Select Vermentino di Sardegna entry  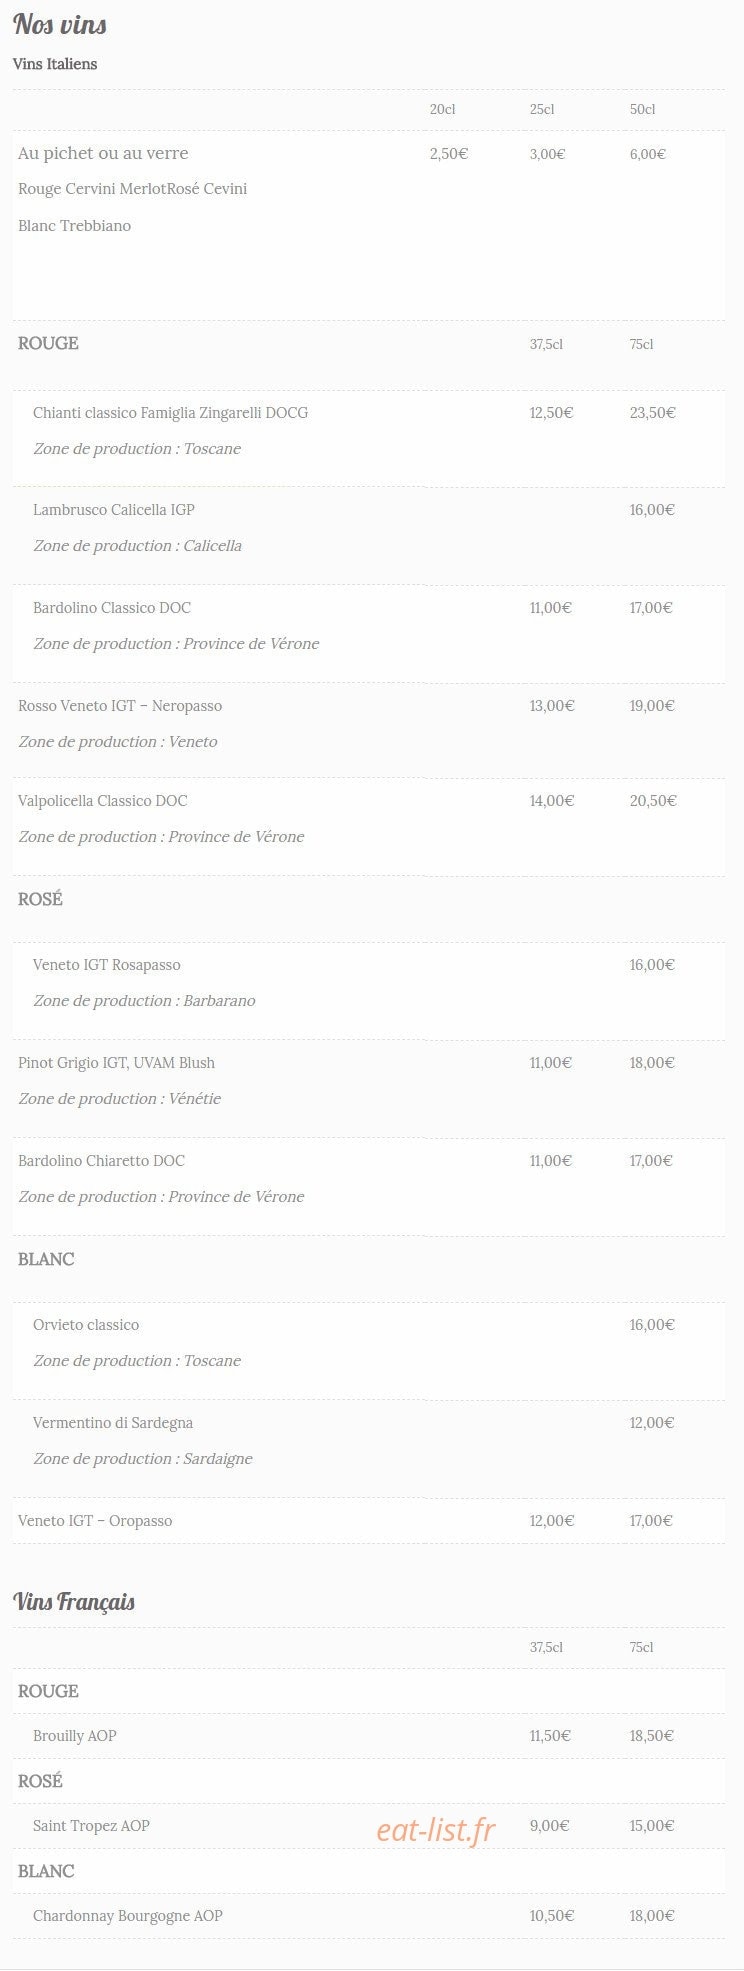113,1422
